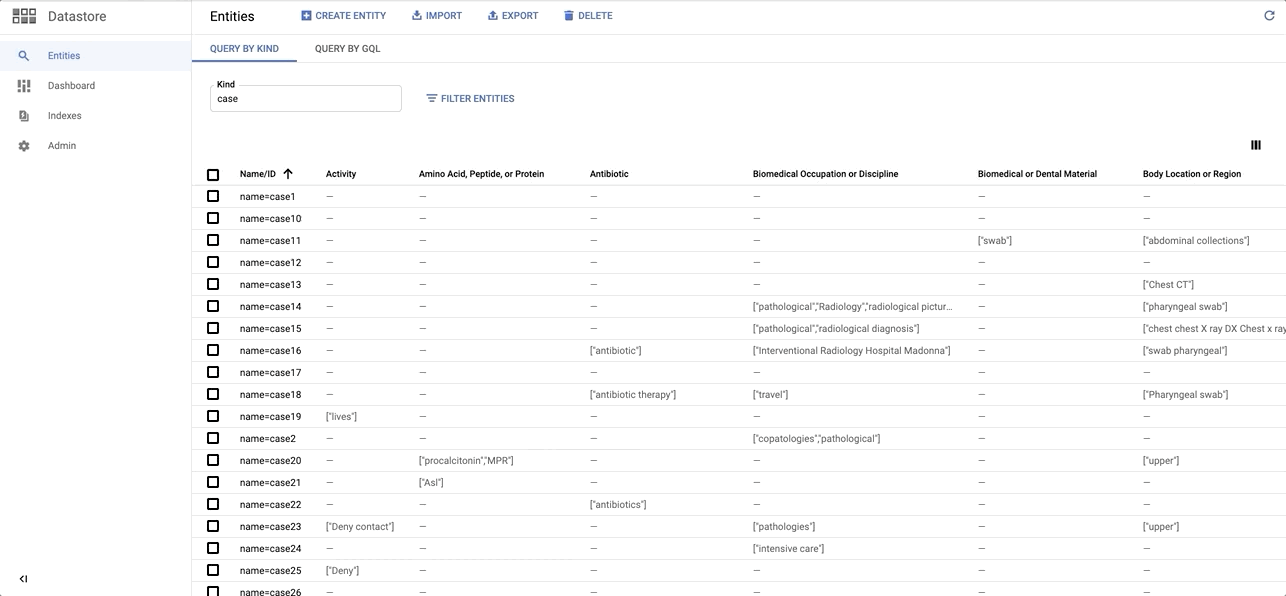Viewport: 1286px width, 596px height.
Task: Switch to Query by GQL tab
Action: pyautogui.click(x=347, y=49)
